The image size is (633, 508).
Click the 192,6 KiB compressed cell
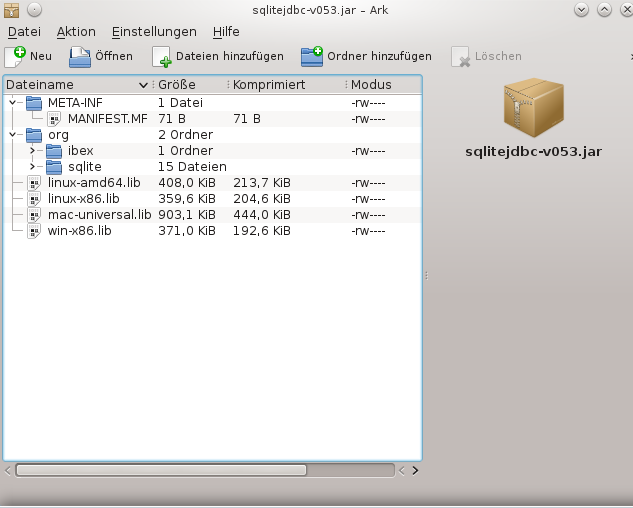(262, 231)
